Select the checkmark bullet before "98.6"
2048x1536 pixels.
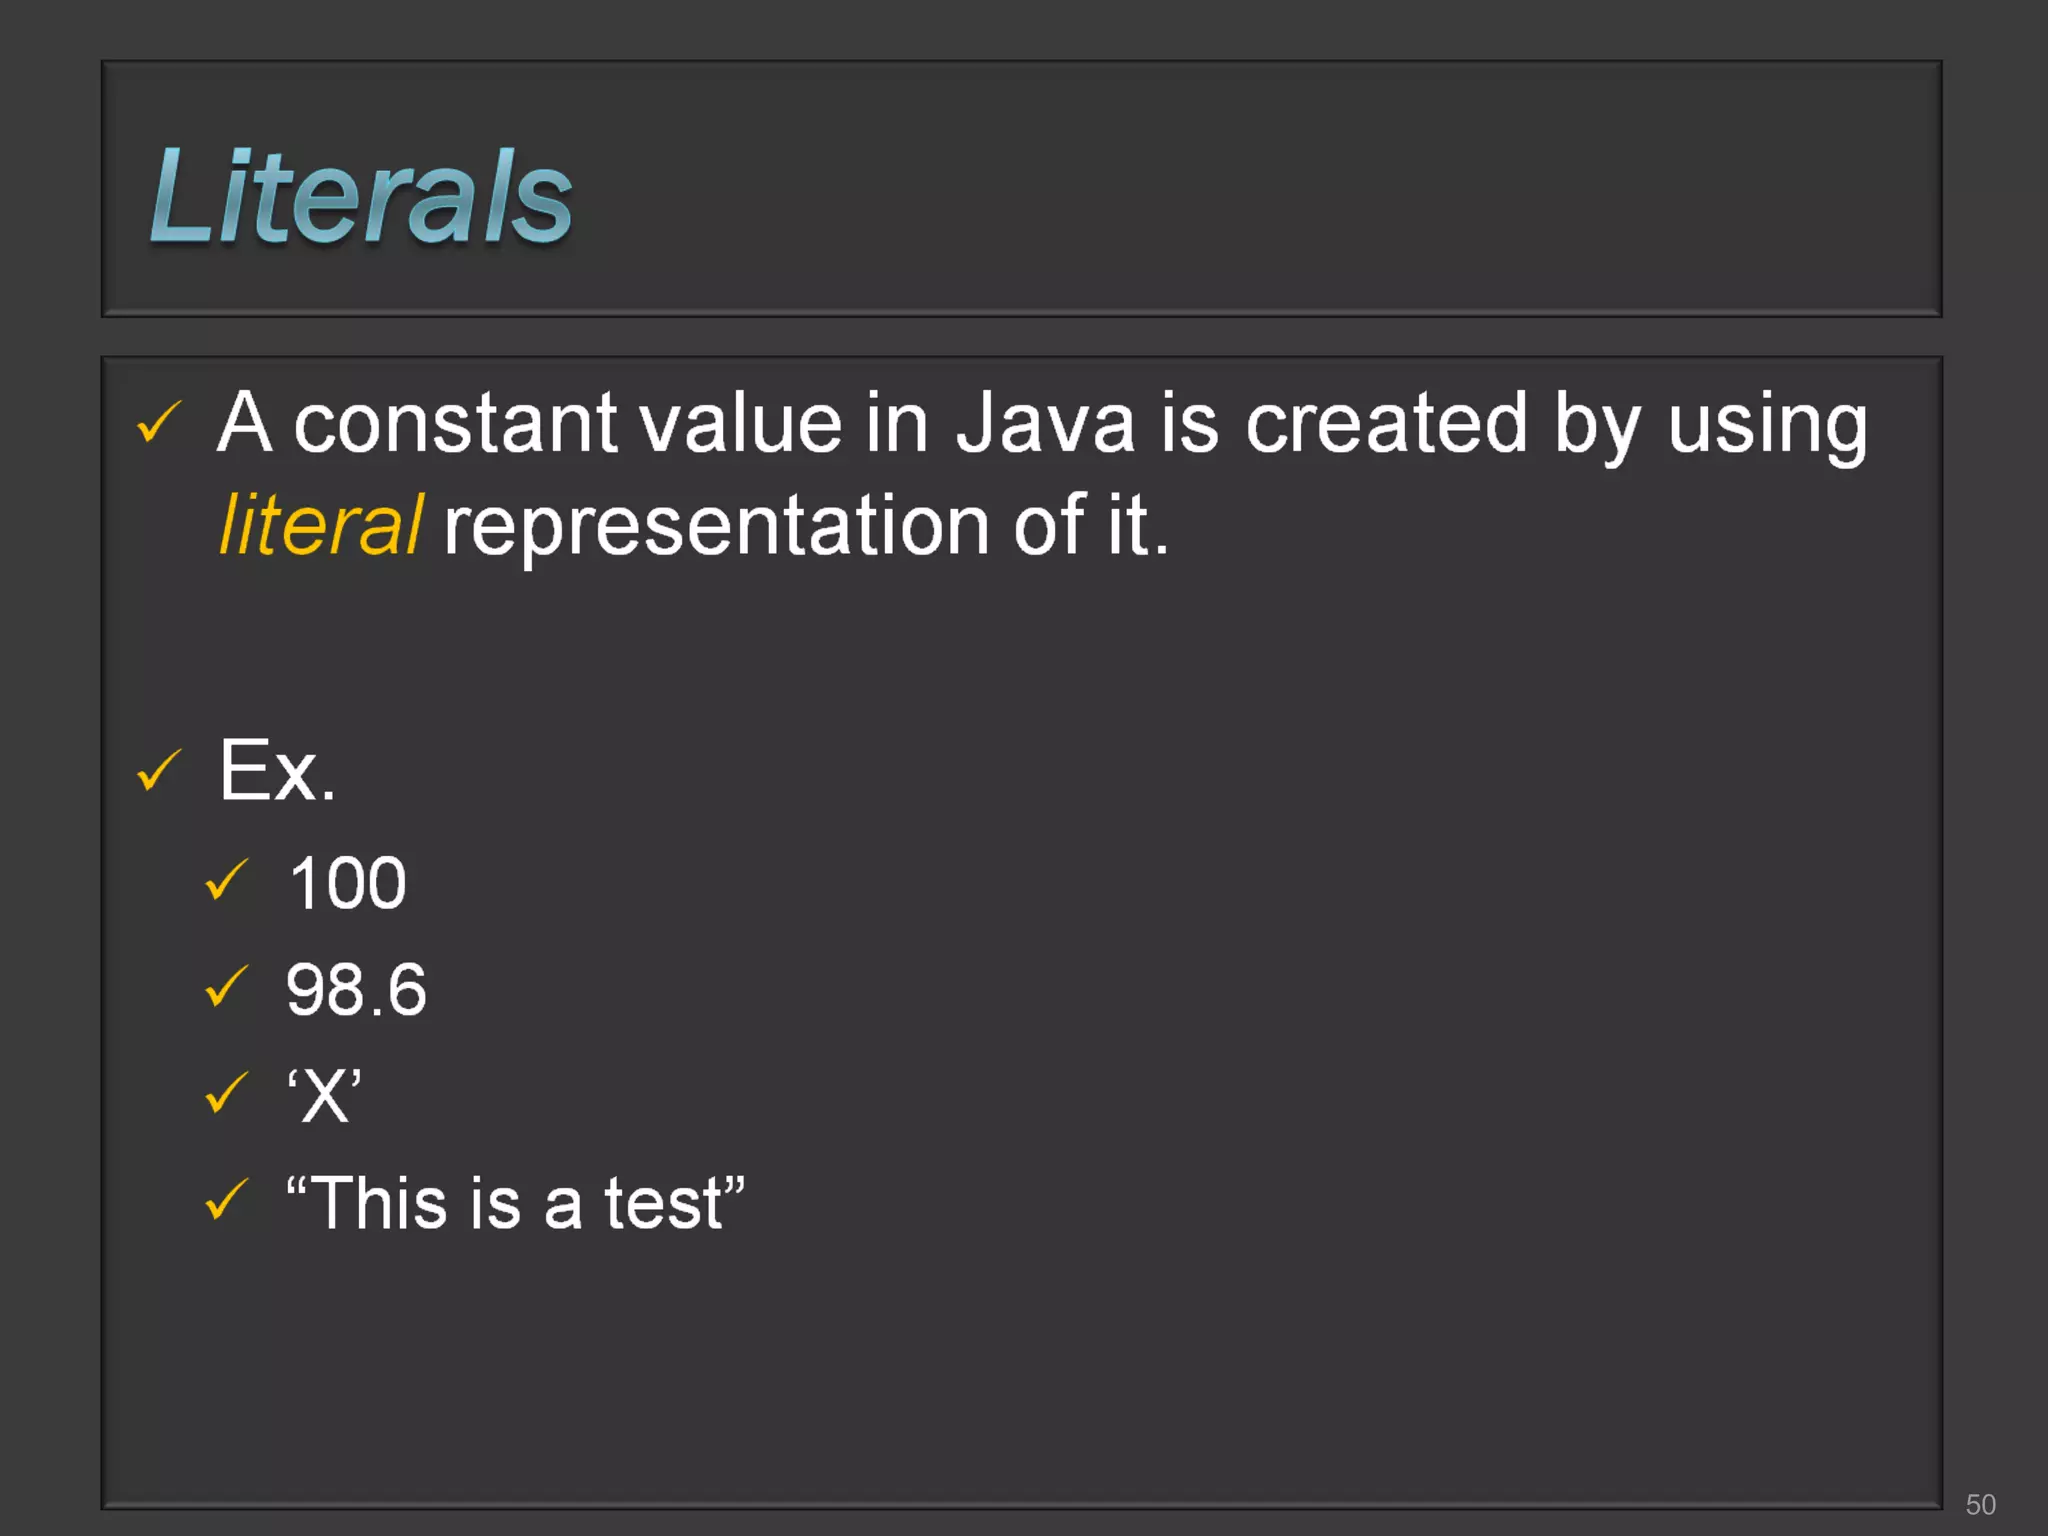point(226,987)
